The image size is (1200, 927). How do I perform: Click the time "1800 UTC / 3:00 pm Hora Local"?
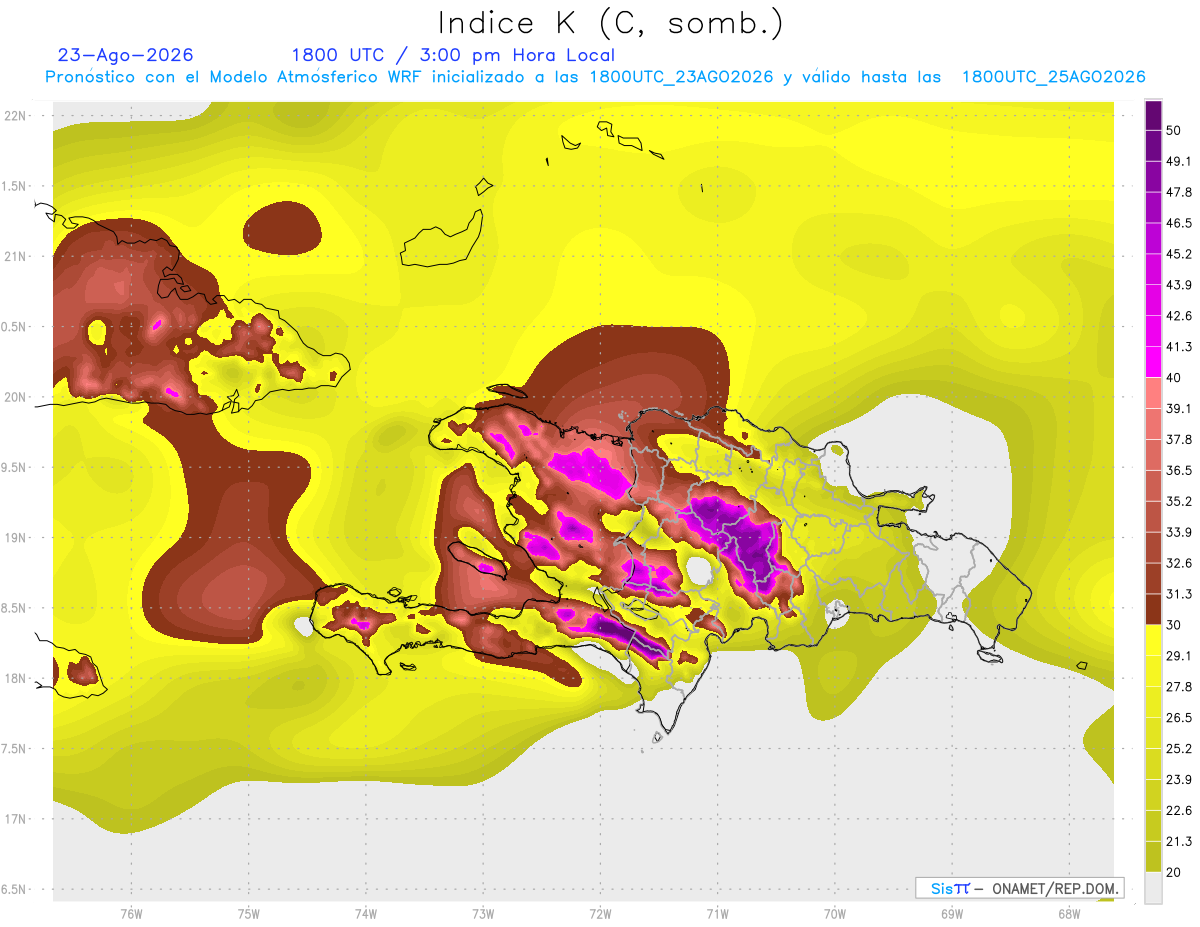click(x=453, y=55)
